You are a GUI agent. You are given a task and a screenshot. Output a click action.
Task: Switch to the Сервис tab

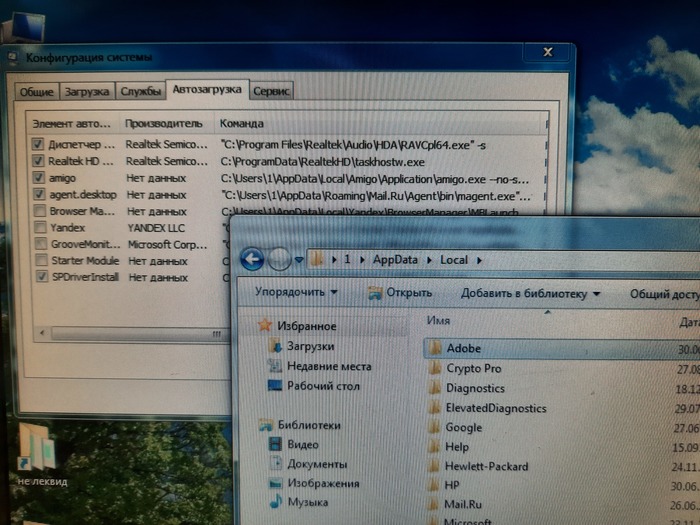271,91
